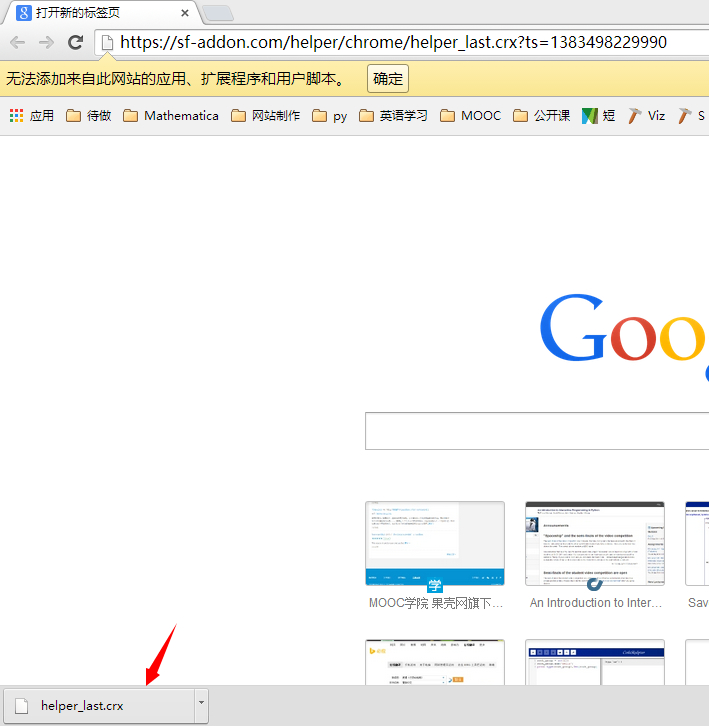The width and height of the screenshot is (709, 726).
Task: Click the An Introduction to Inter... title
Action: coord(596,603)
